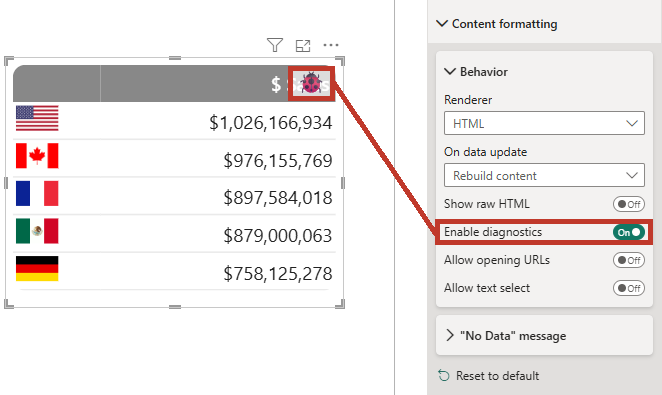Select the Germany flag image
The height and width of the screenshot is (395, 662).
(37, 268)
